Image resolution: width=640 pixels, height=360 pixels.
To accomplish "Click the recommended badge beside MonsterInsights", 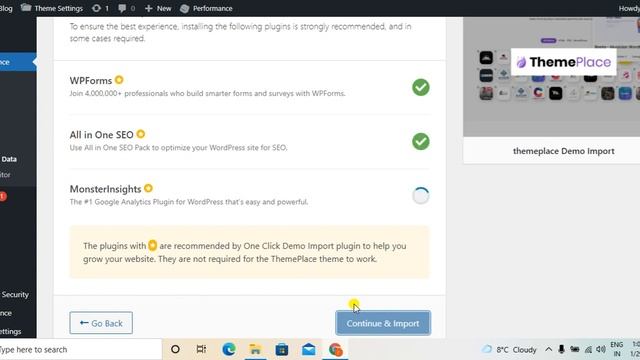I will pyautogui.click(x=148, y=188).
